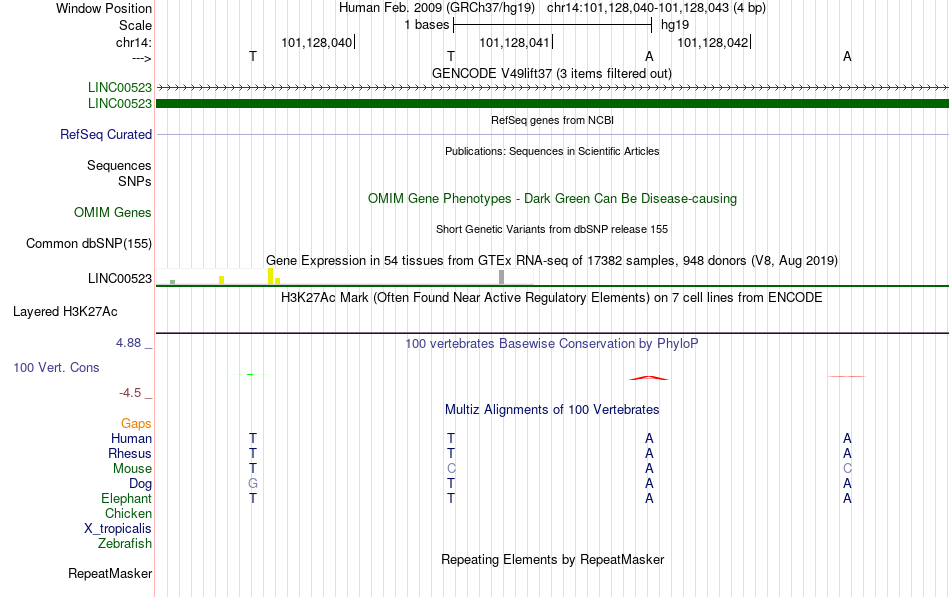
Task: Select the Scale label
Action: pos(135,25)
